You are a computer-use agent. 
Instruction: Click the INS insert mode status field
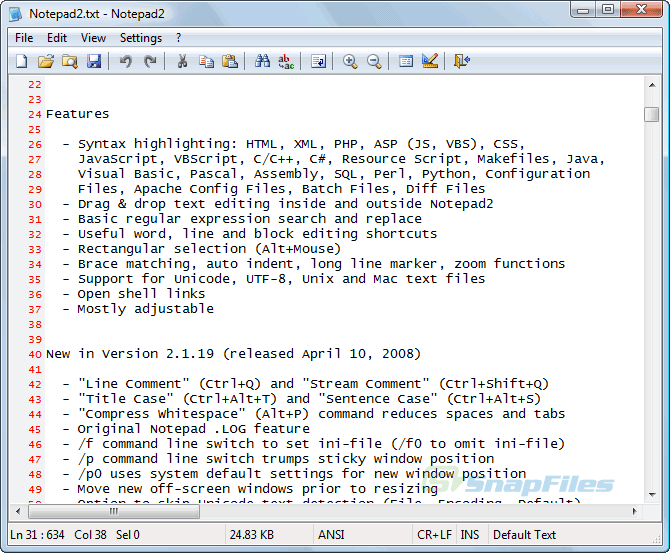point(470,535)
